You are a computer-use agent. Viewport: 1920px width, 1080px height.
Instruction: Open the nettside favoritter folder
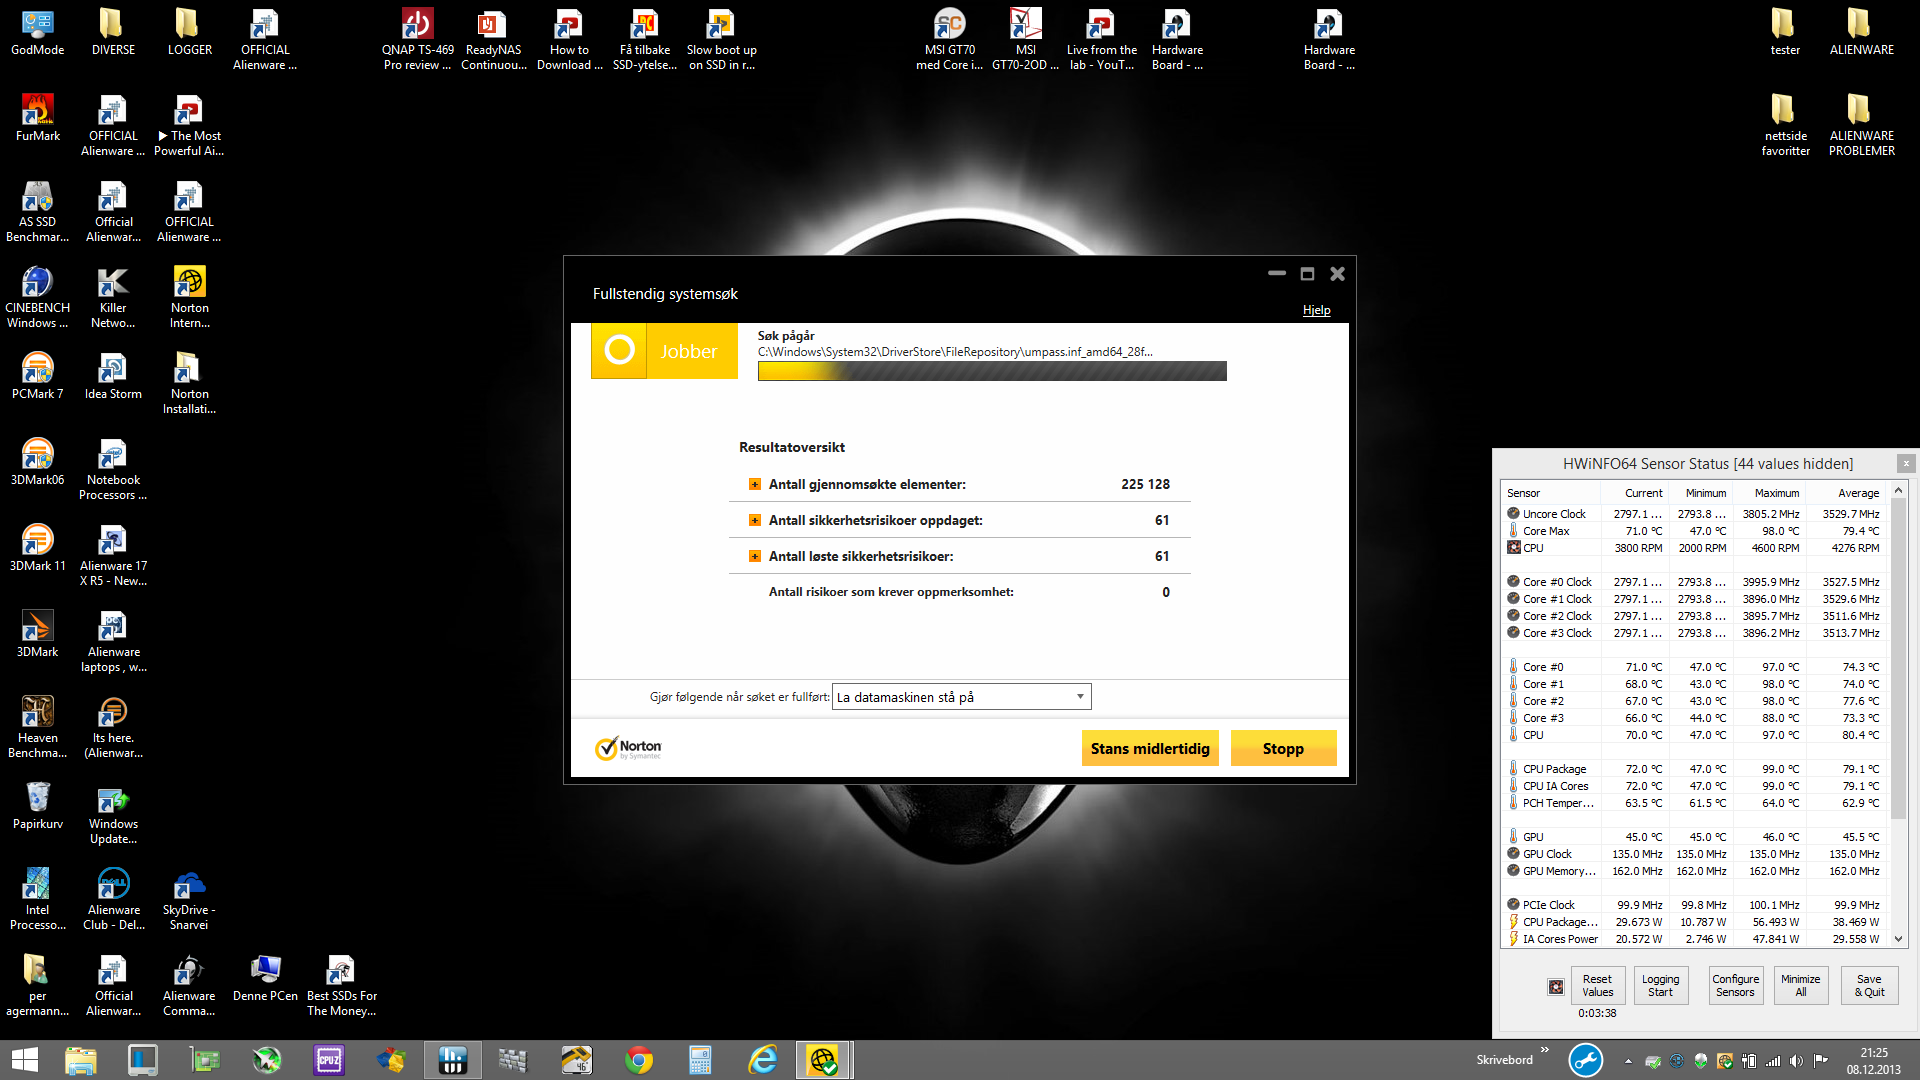tap(1786, 126)
